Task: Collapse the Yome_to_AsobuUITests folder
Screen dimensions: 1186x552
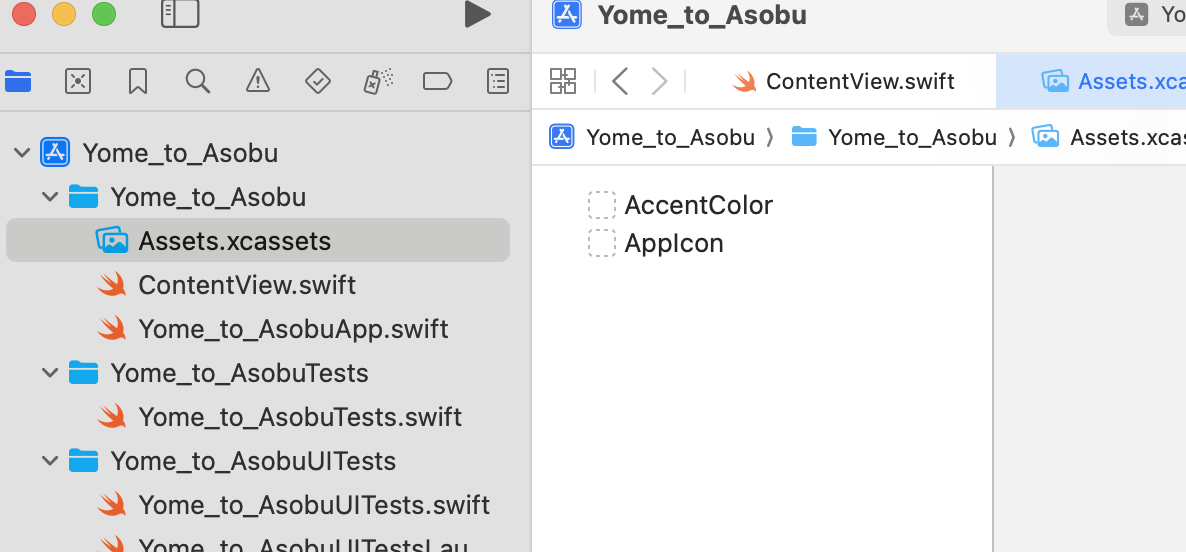Action: 50,461
